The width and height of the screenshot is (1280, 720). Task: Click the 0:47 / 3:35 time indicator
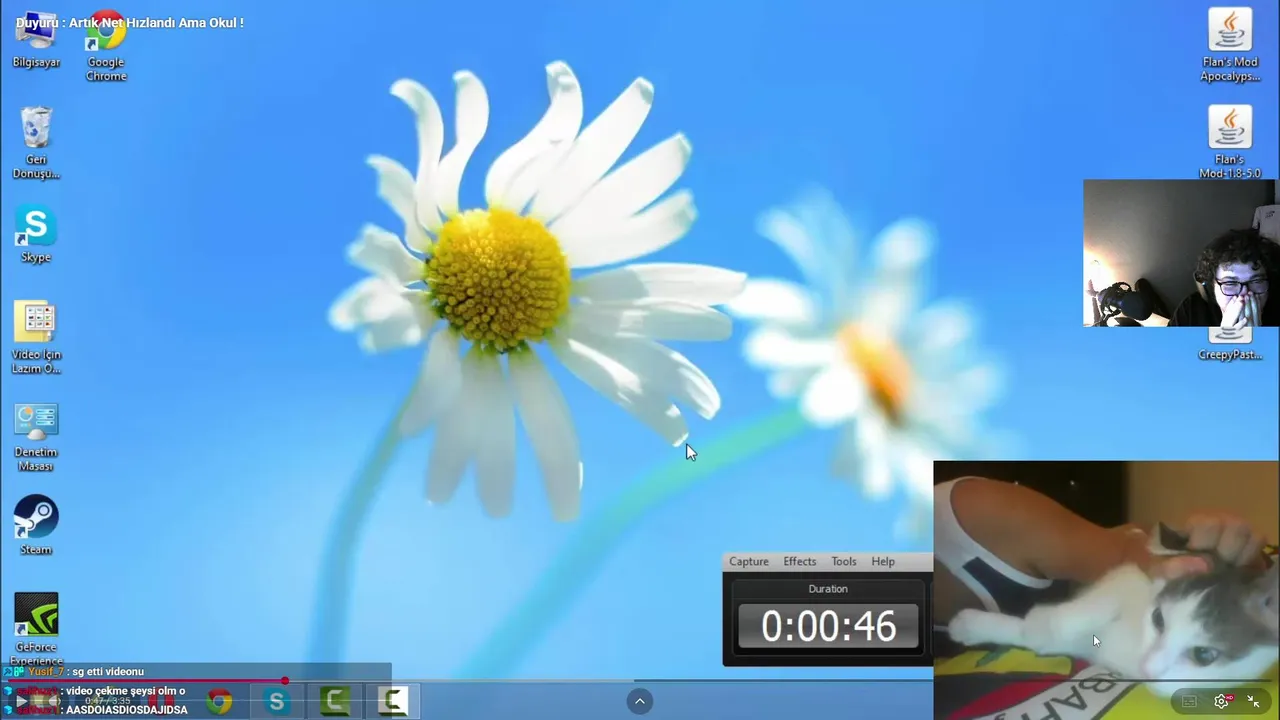[108, 701]
